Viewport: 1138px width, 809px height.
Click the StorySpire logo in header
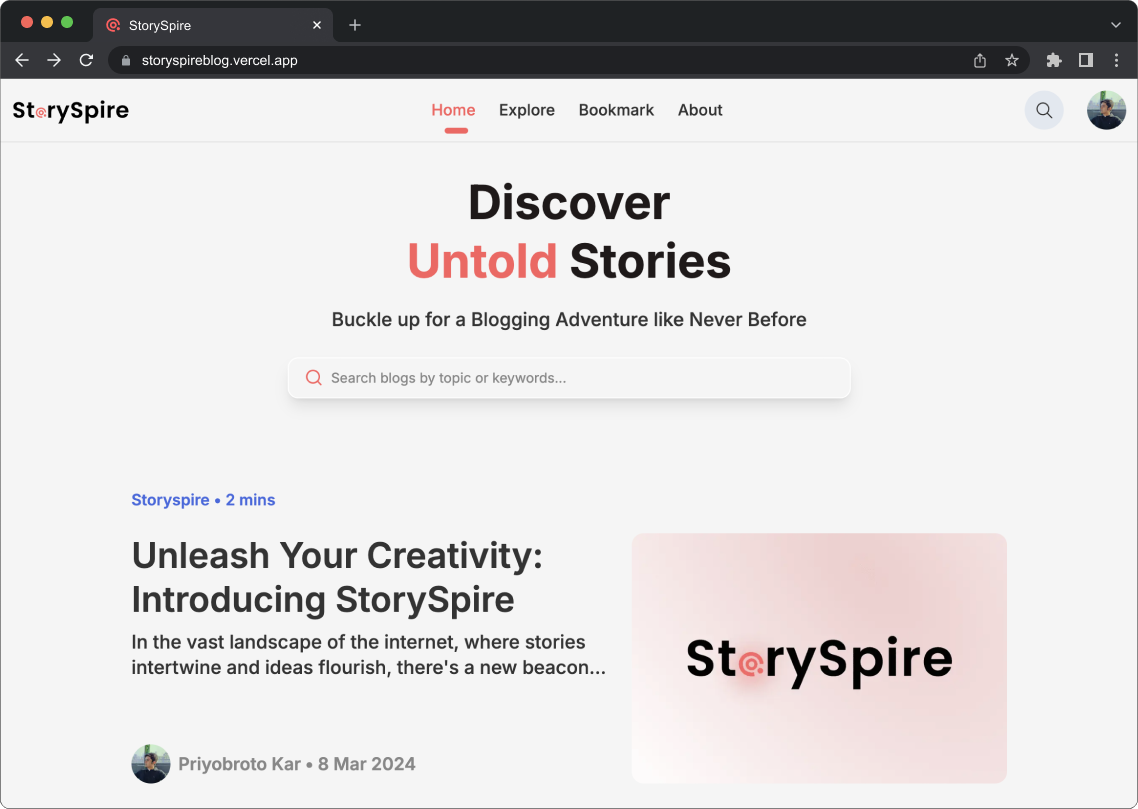[x=70, y=110]
